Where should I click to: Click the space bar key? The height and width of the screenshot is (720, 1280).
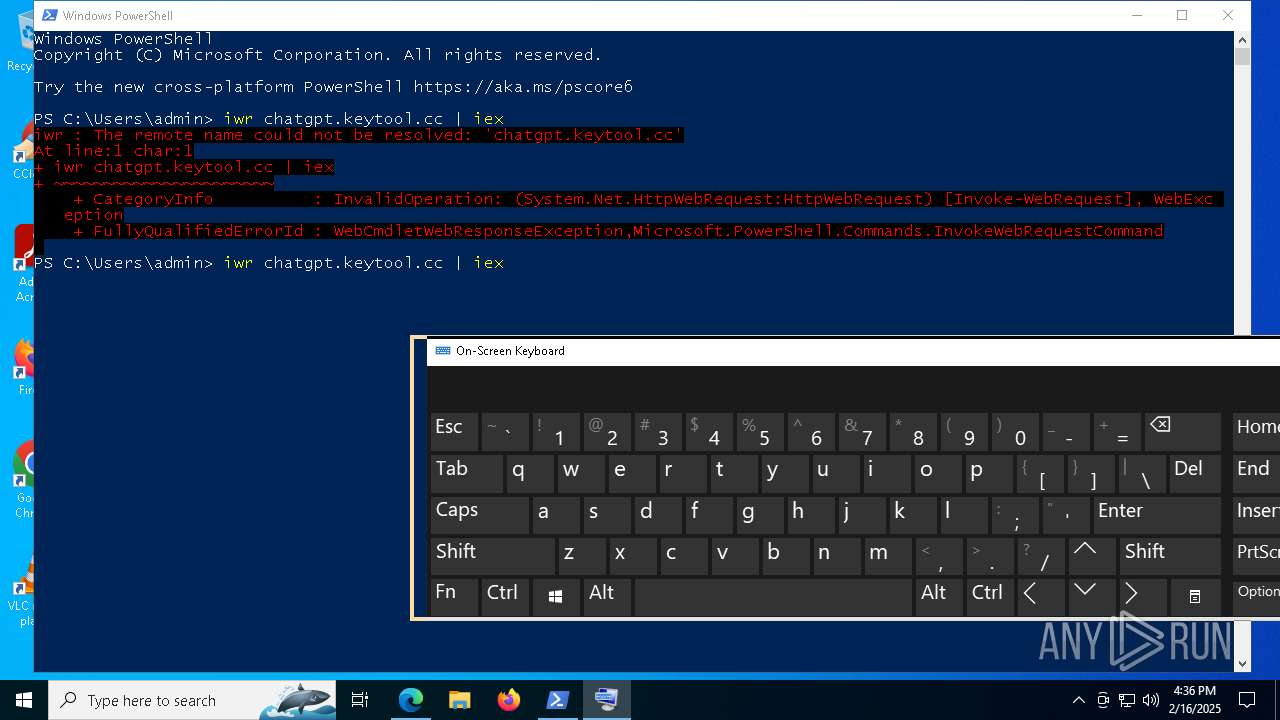772,596
